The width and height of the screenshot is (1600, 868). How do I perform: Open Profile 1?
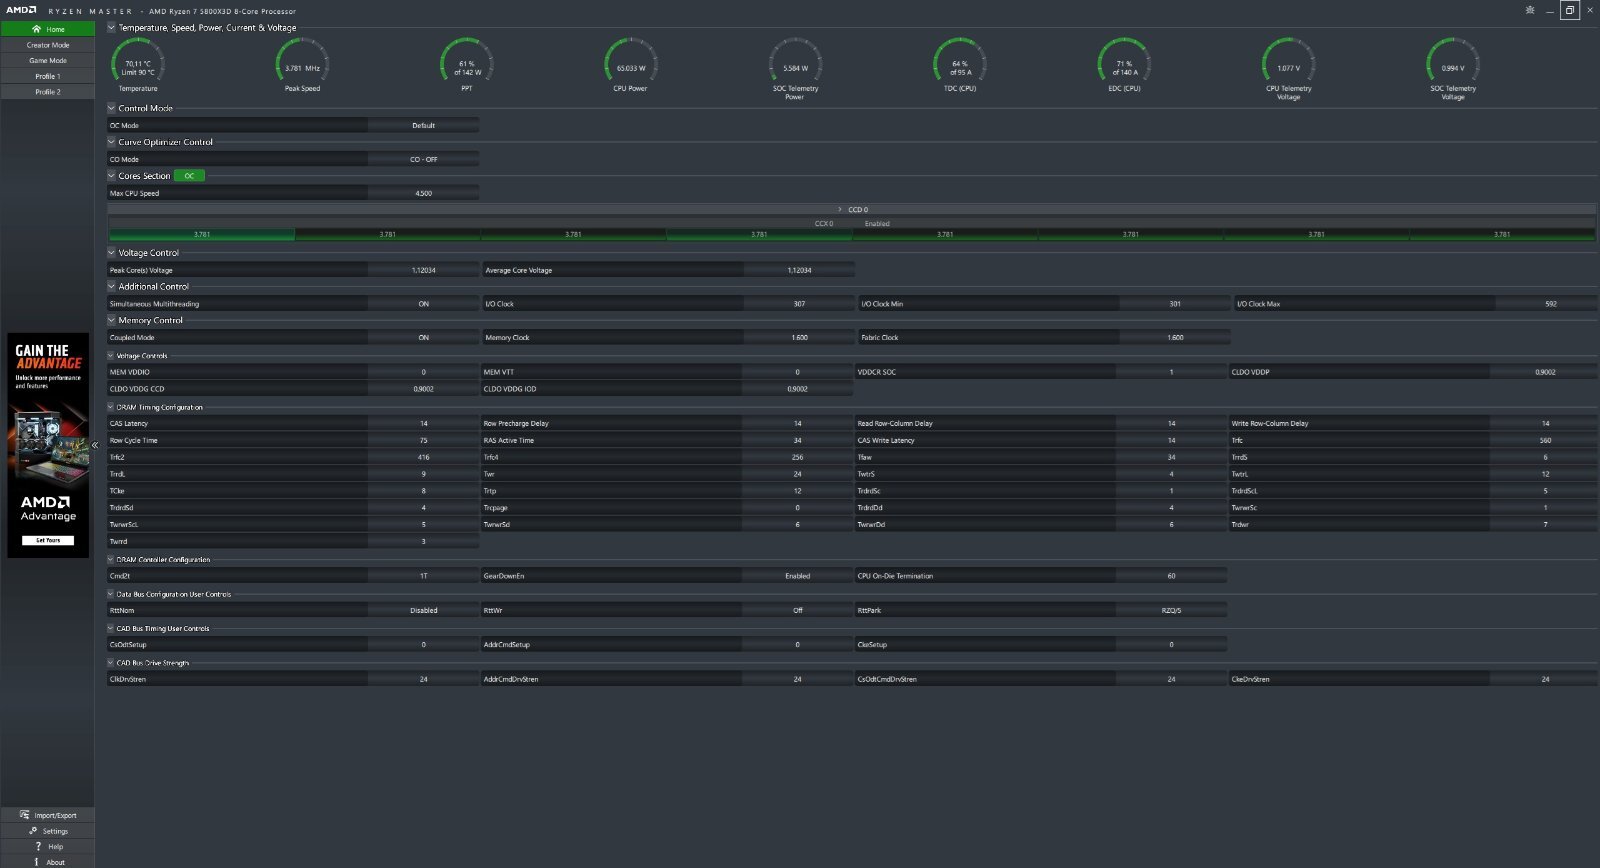[48, 76]
